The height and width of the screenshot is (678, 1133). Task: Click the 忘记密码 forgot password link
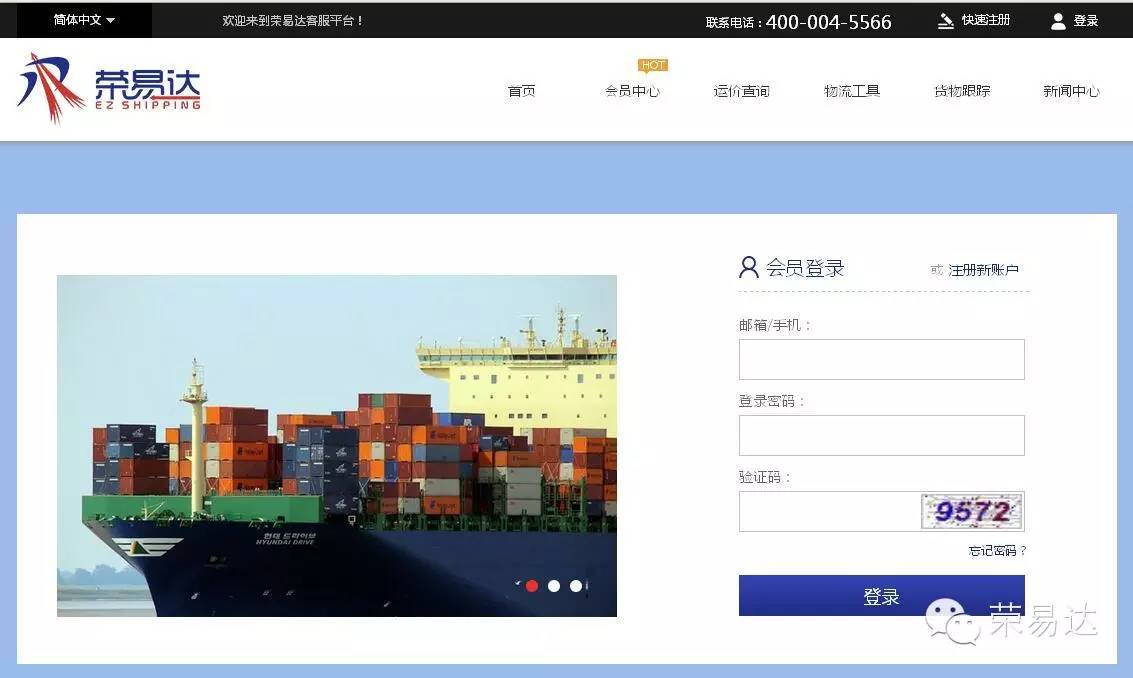click(x=997, y=551)
